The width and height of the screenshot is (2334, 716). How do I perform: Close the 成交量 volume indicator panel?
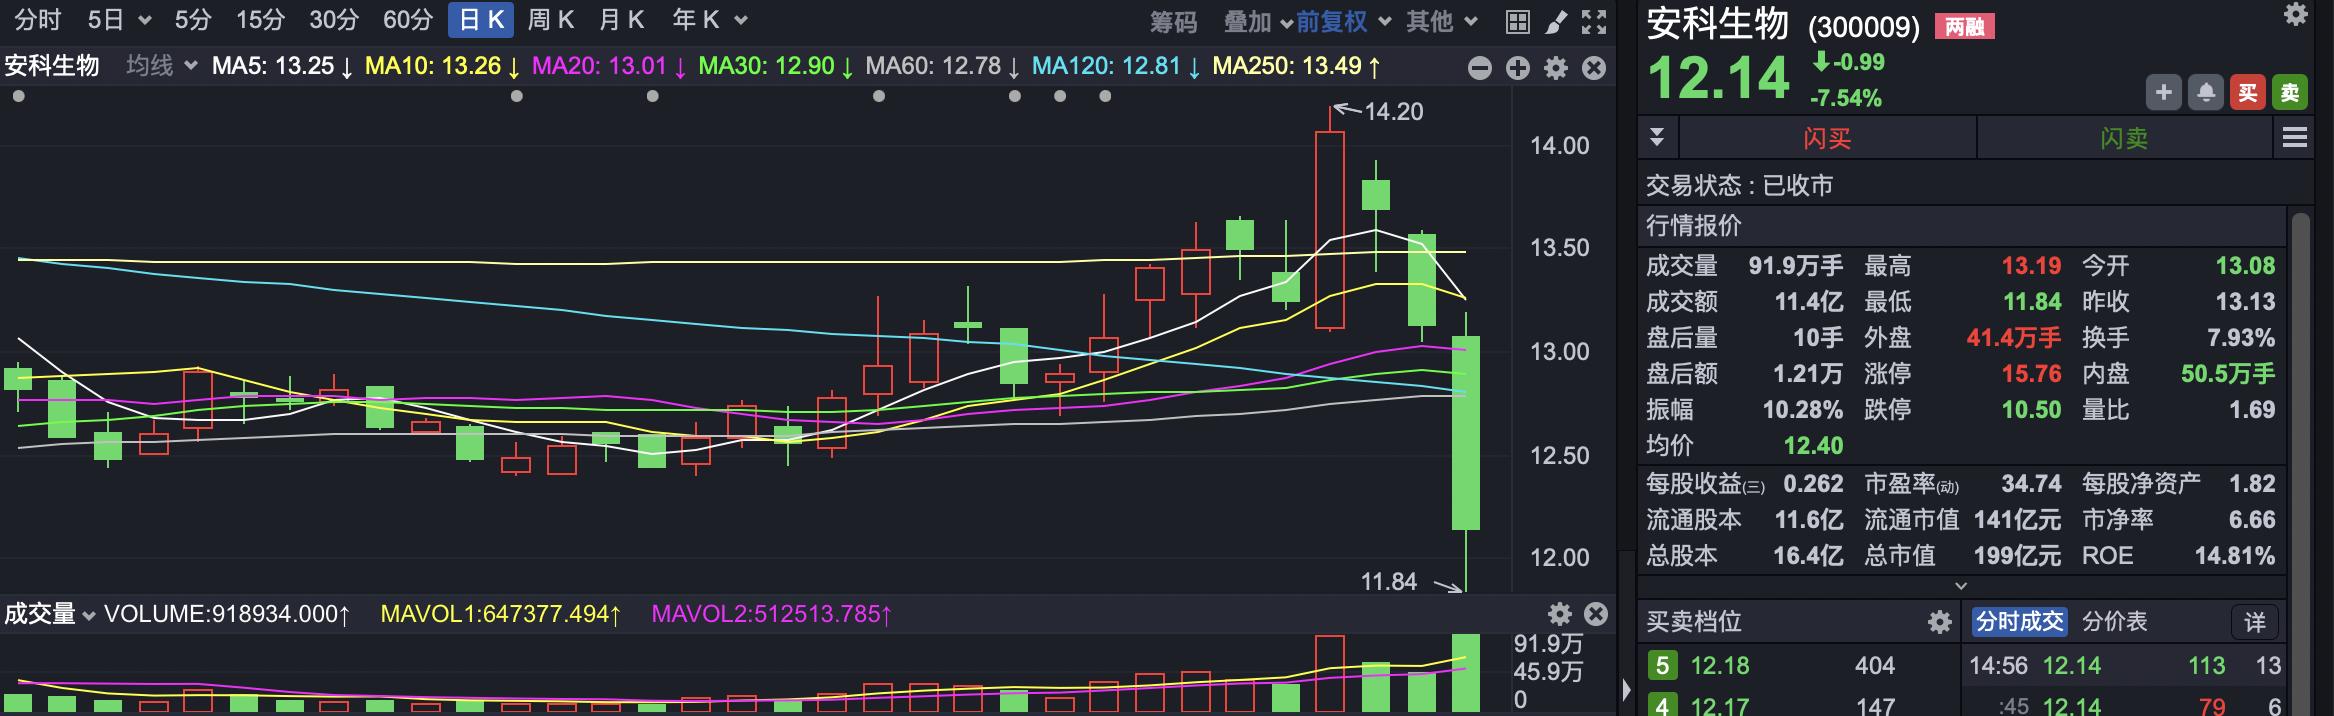pyautogui.click(x=1596, y=614)
